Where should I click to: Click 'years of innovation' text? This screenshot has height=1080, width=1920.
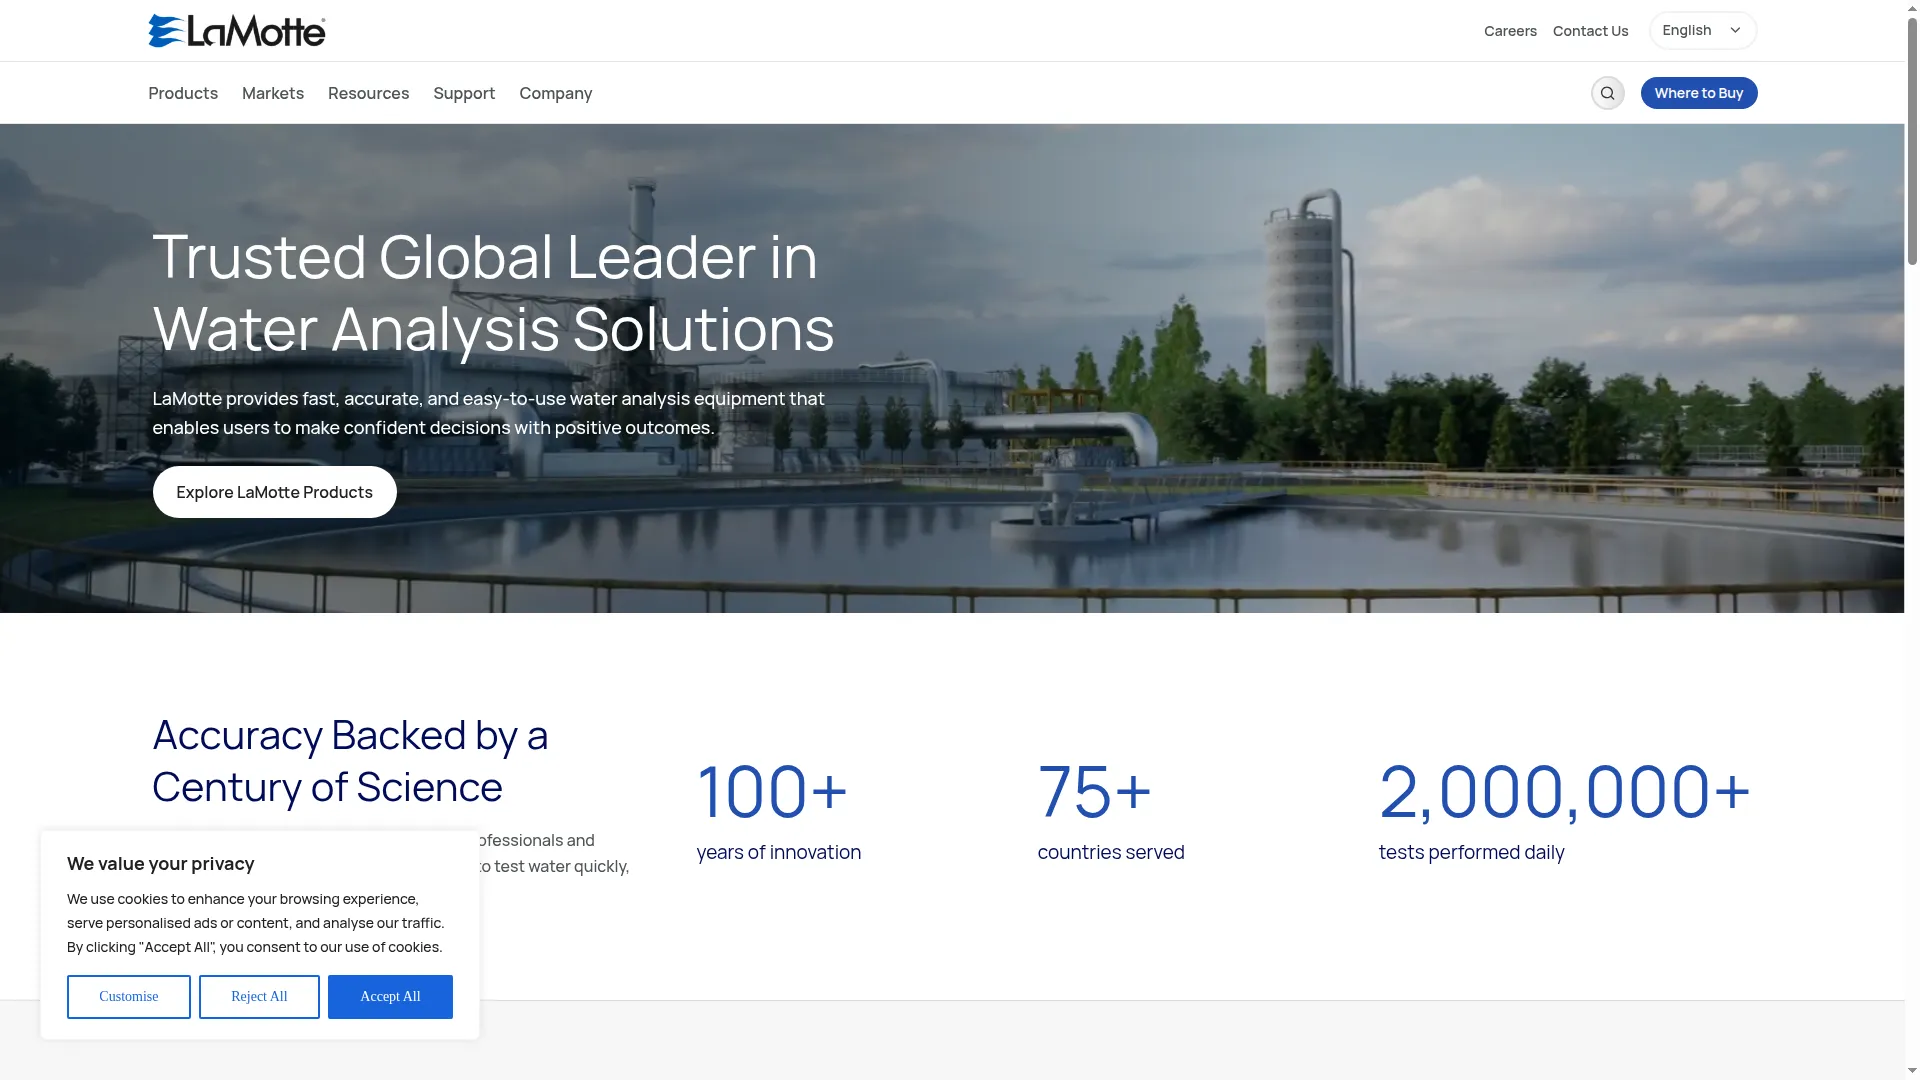(x=778, y=852)
